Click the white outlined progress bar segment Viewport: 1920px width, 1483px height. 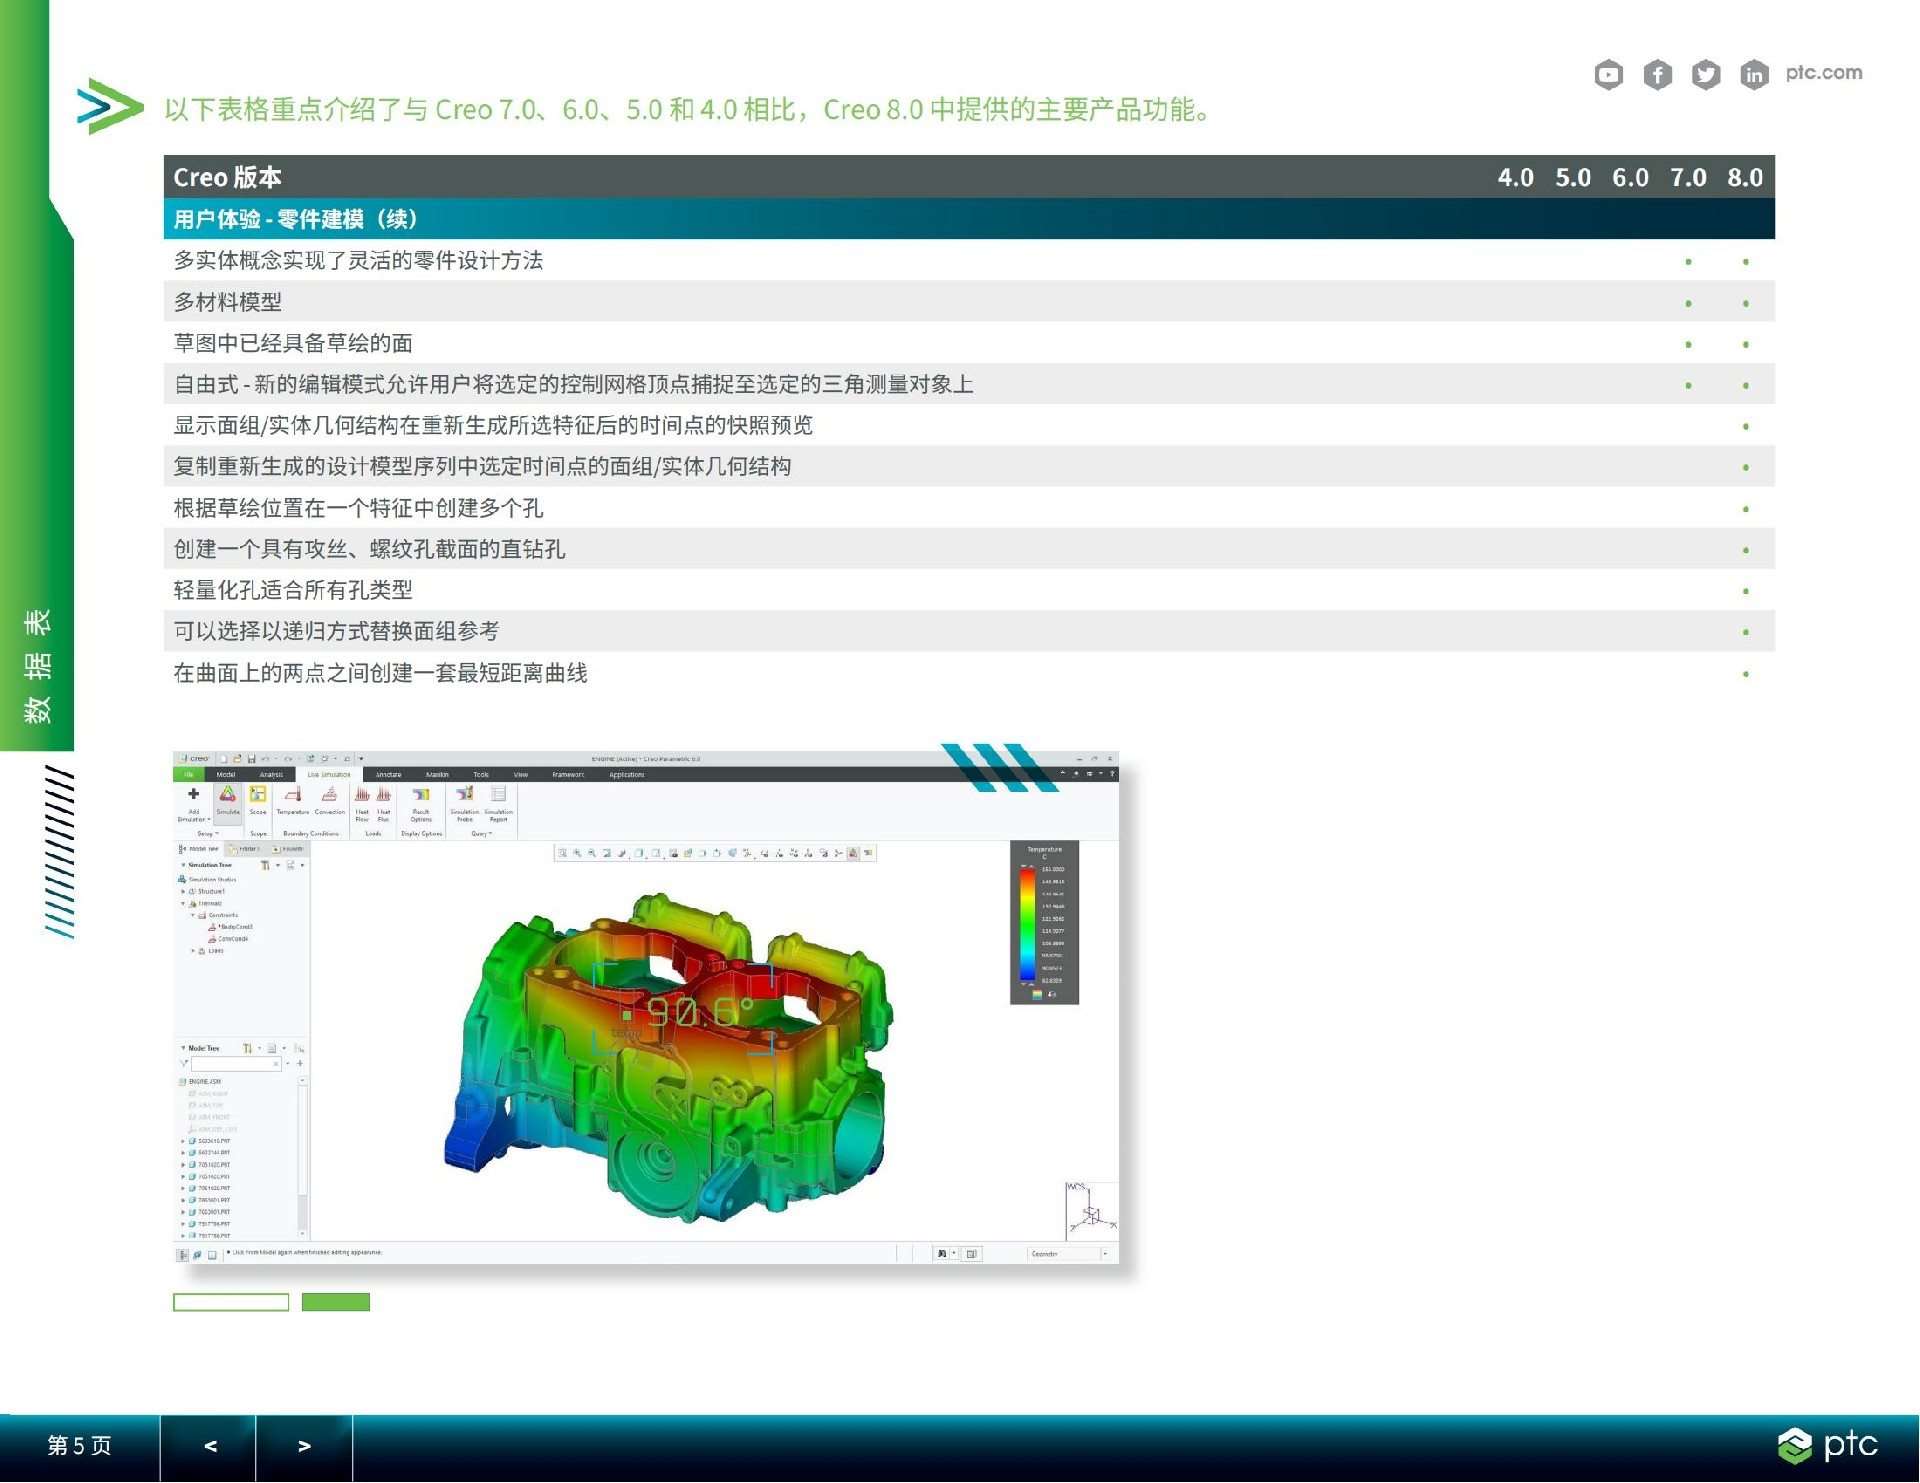[x=231, y=1302]
